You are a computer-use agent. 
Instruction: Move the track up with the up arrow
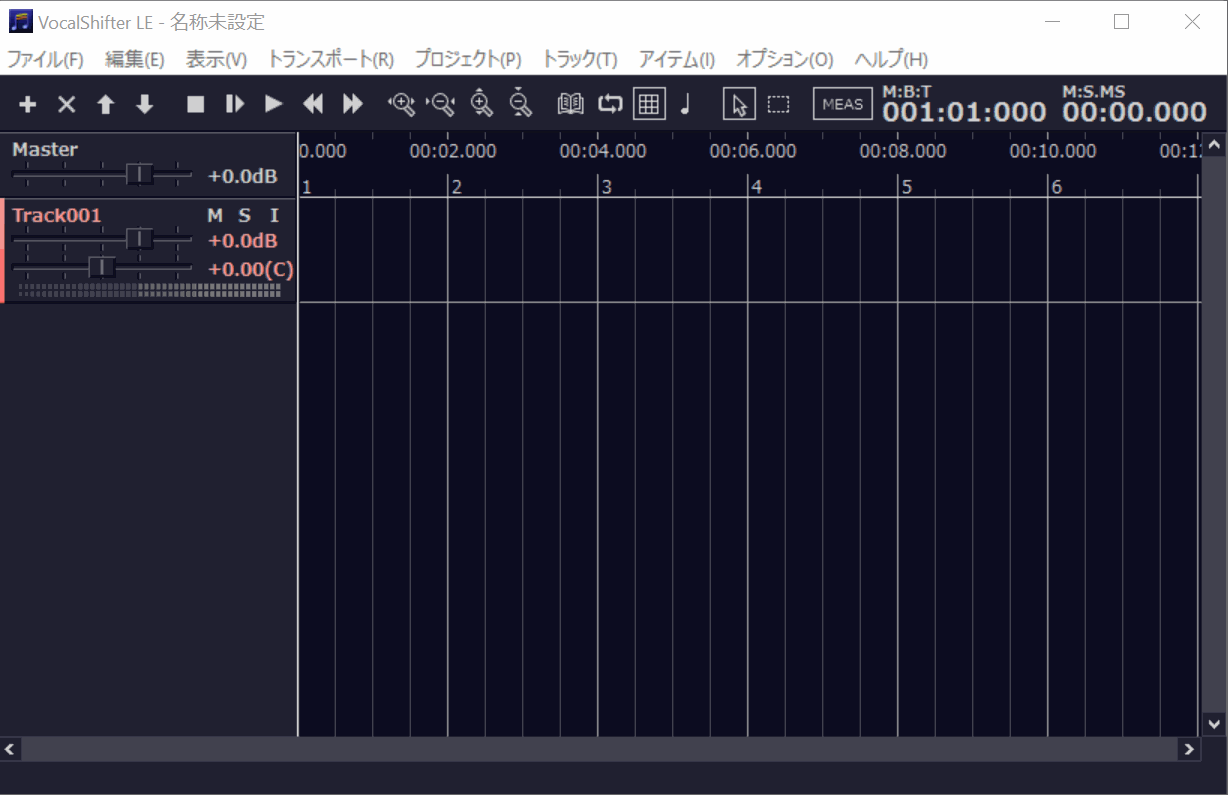[106, 104]
